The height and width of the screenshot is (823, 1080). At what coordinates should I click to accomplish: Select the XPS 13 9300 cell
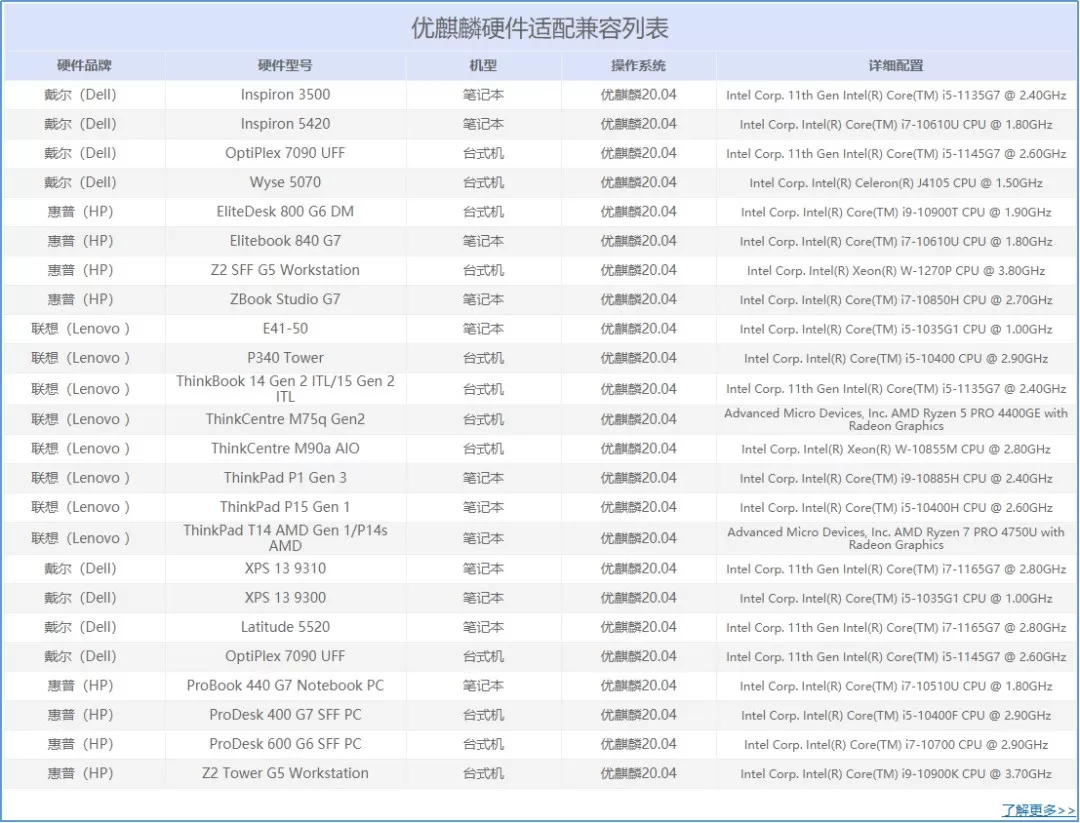click(285, 598)
